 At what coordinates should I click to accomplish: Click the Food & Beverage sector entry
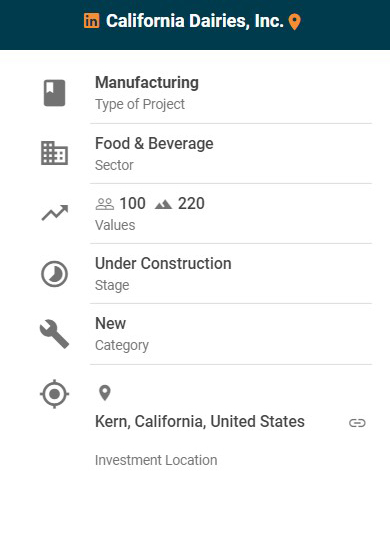coord(154,144)
